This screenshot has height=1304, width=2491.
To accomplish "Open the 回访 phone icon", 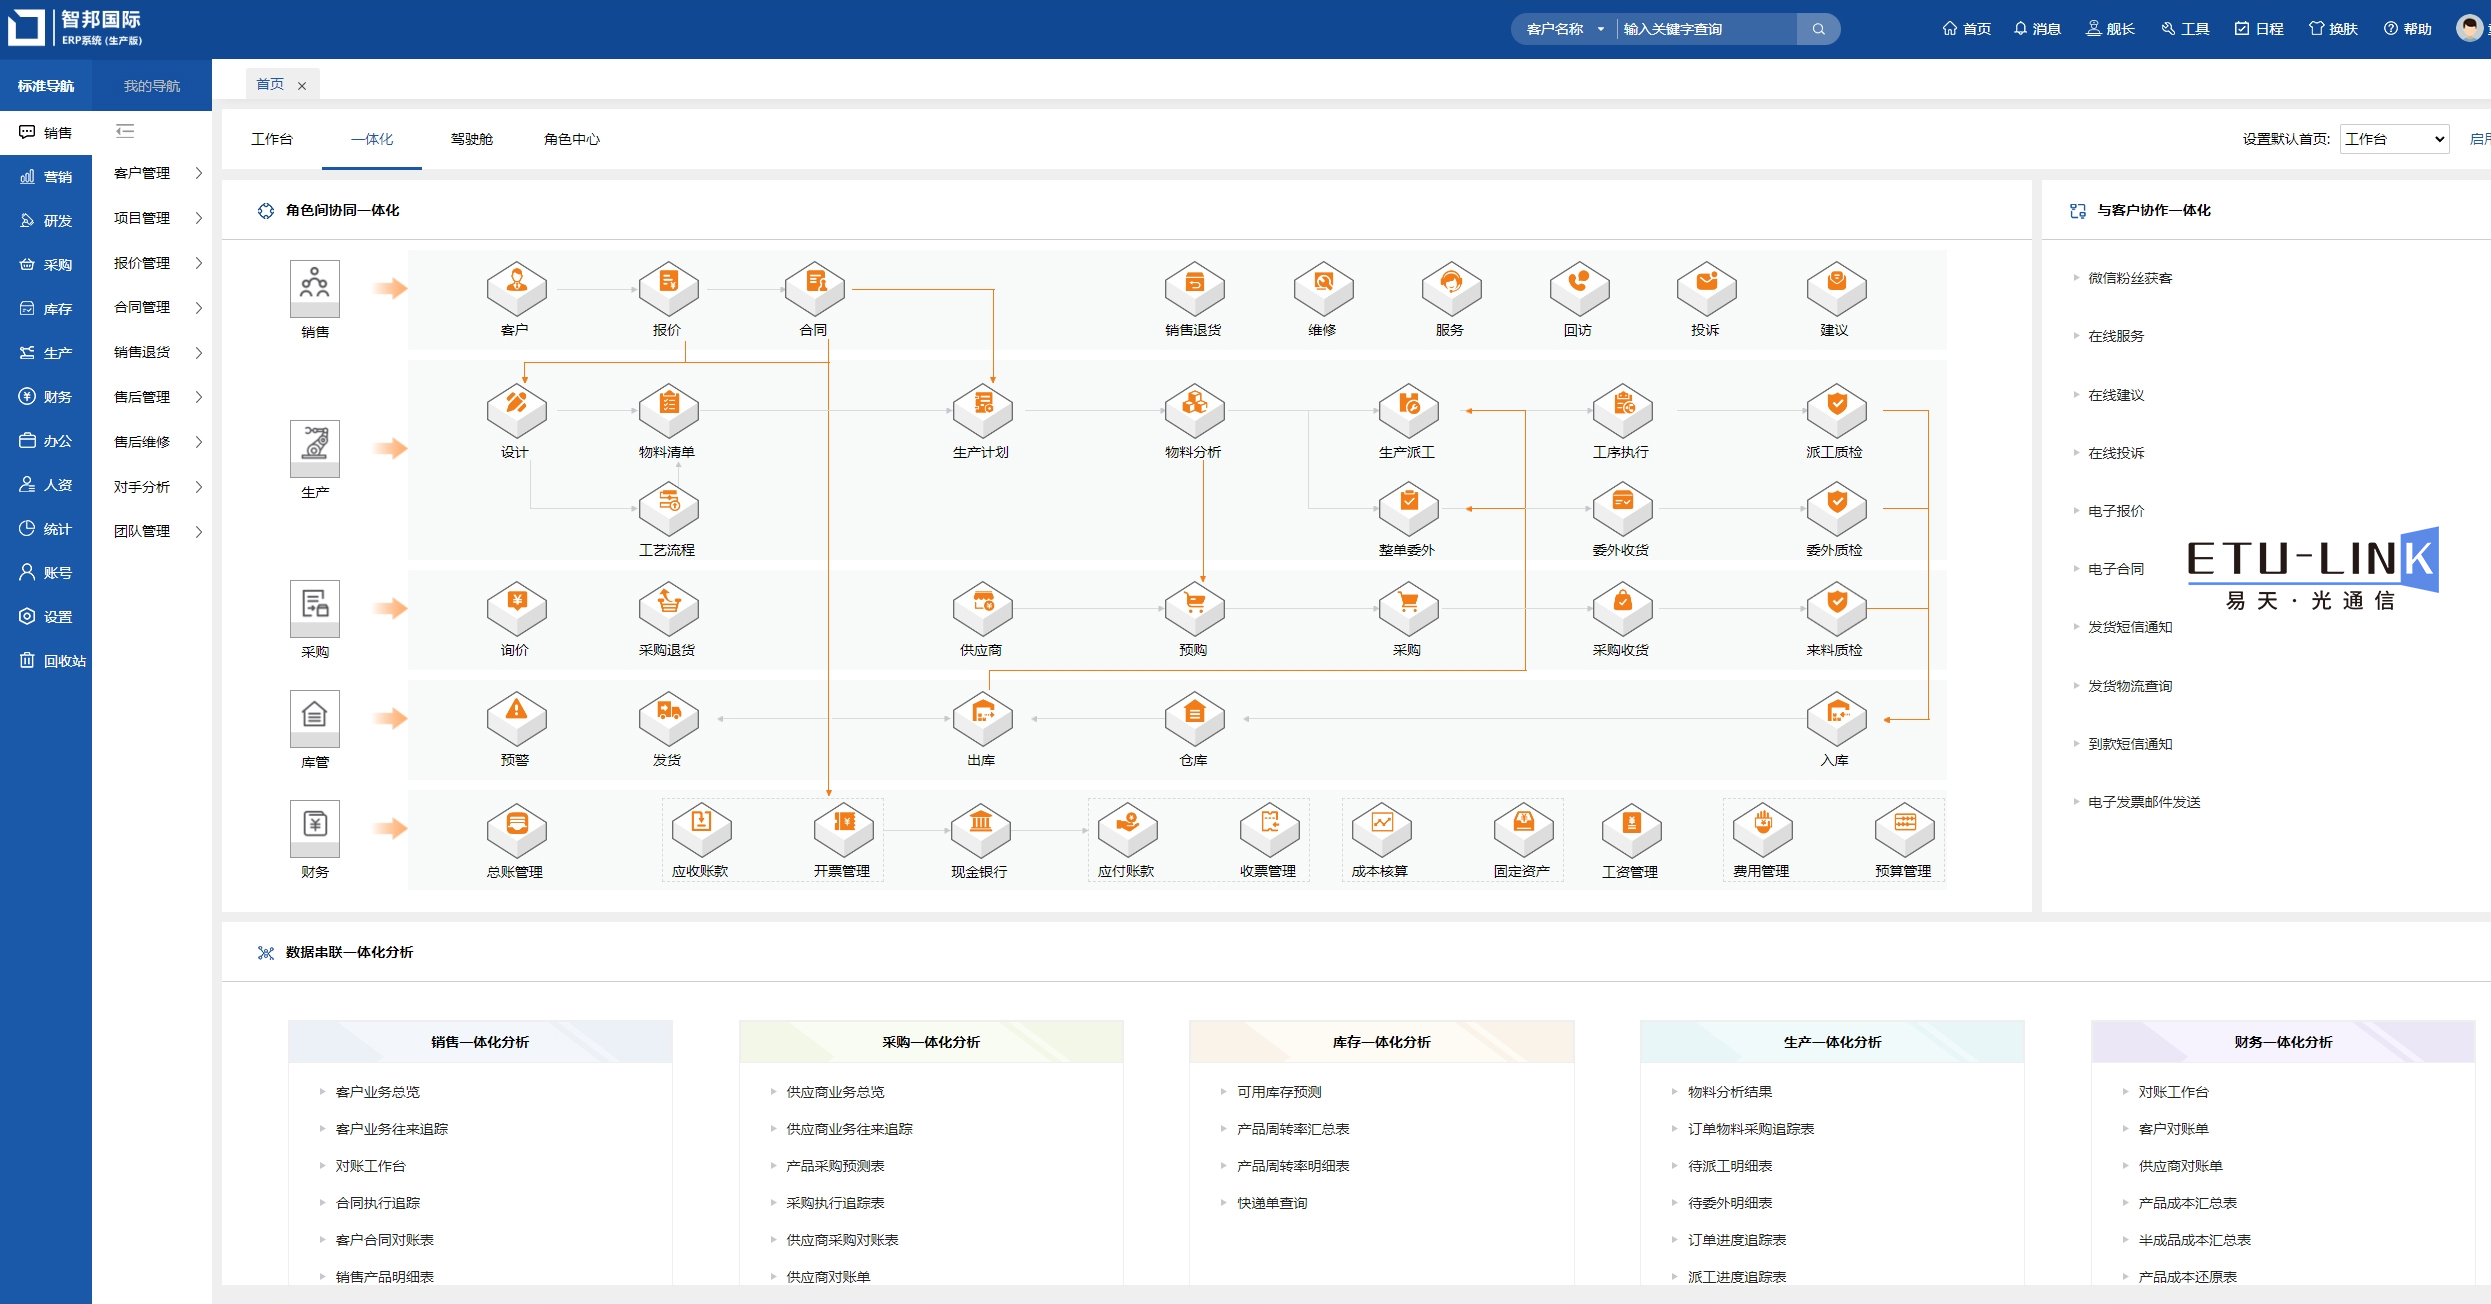I will click(x=1579, y=288).
